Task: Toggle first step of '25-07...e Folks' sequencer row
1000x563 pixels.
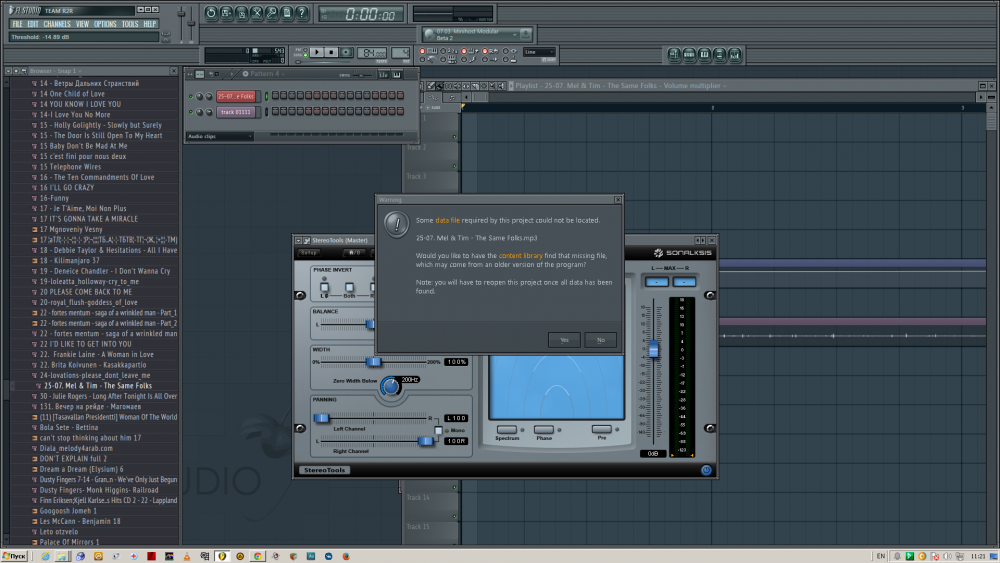Action: (275, 96)
